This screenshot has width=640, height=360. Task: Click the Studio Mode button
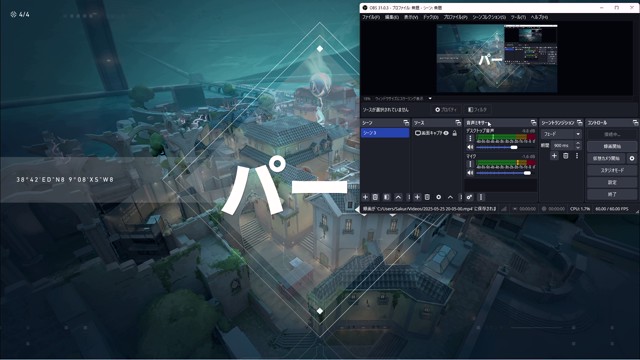point(612,170)
